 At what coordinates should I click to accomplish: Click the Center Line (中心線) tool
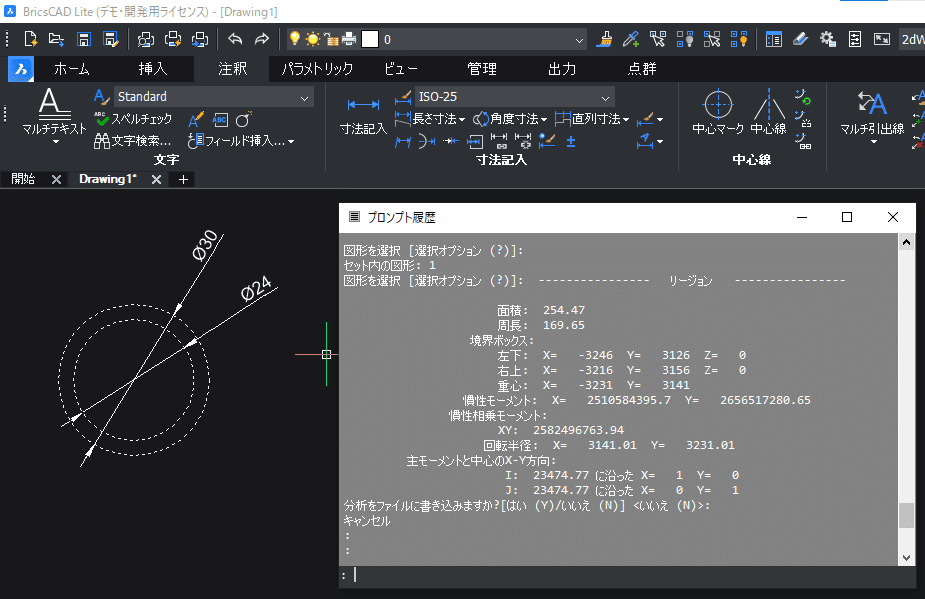(x=769, y=112)
